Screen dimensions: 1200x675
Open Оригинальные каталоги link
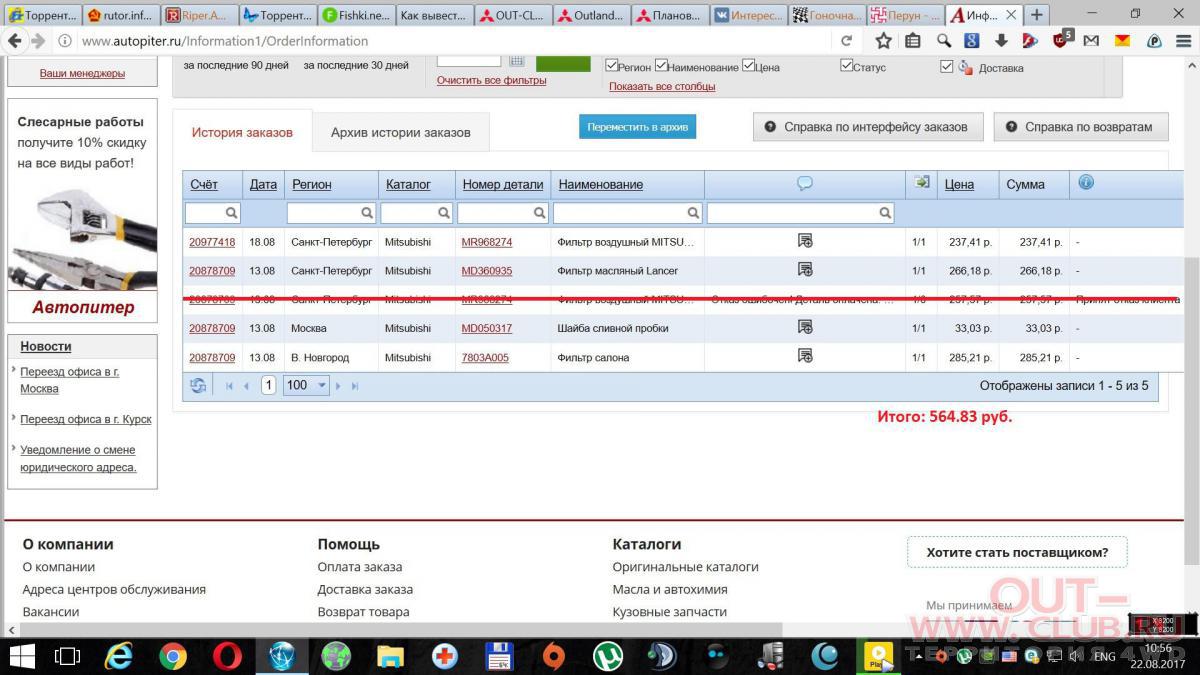tap(686, 567)
